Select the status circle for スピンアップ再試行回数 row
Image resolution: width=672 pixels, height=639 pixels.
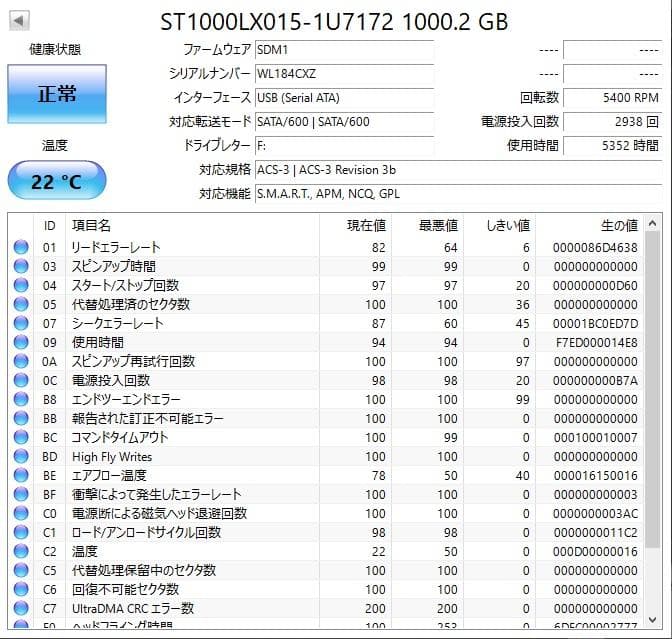coord(21,361)
